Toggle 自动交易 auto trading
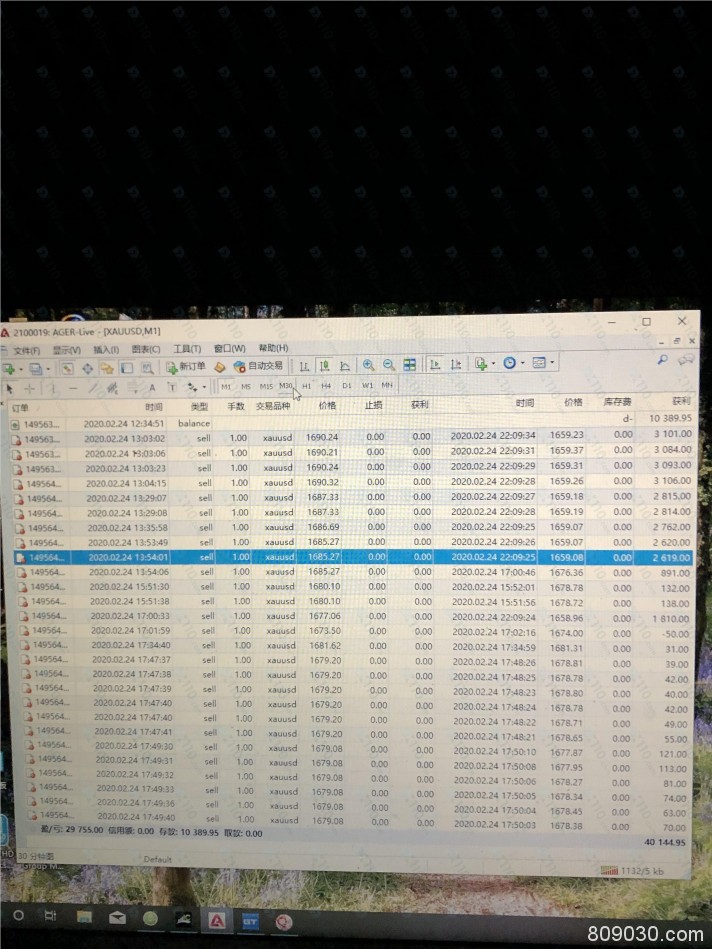Image resolution: width=712 pixels, height=949 pixels. pos(258,366)
